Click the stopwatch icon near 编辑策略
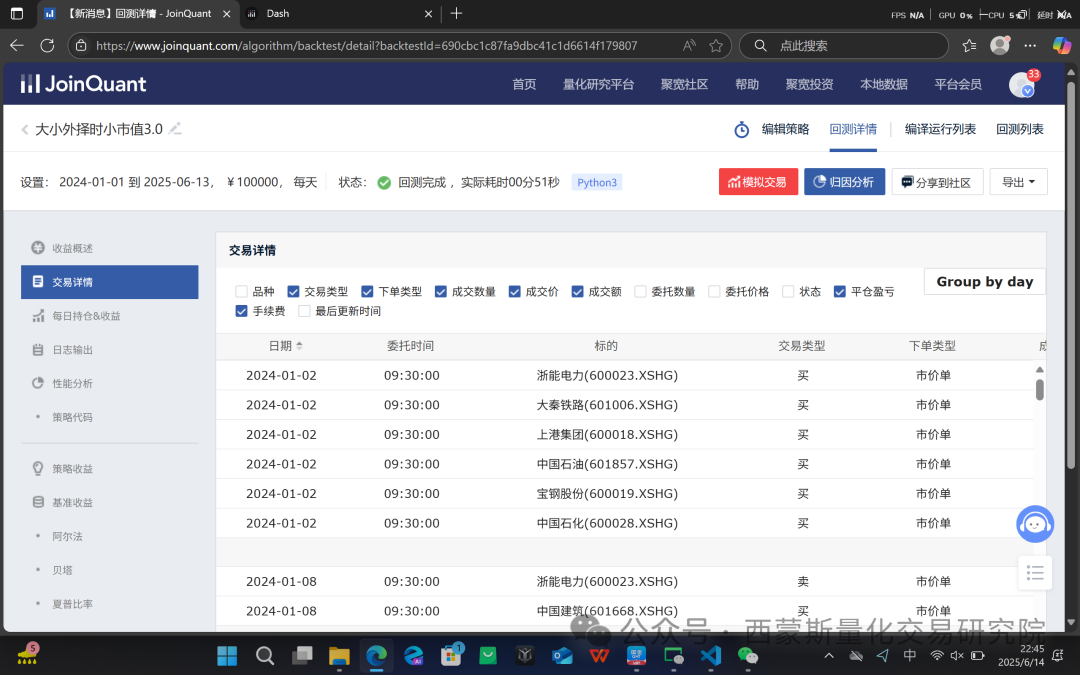 click(742, 129)
